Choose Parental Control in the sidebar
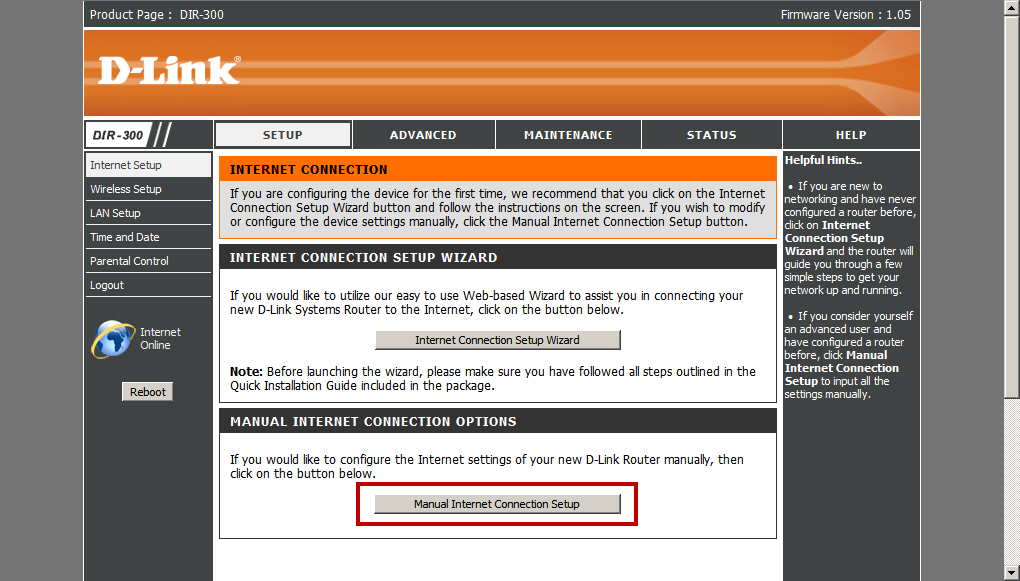 129,261
